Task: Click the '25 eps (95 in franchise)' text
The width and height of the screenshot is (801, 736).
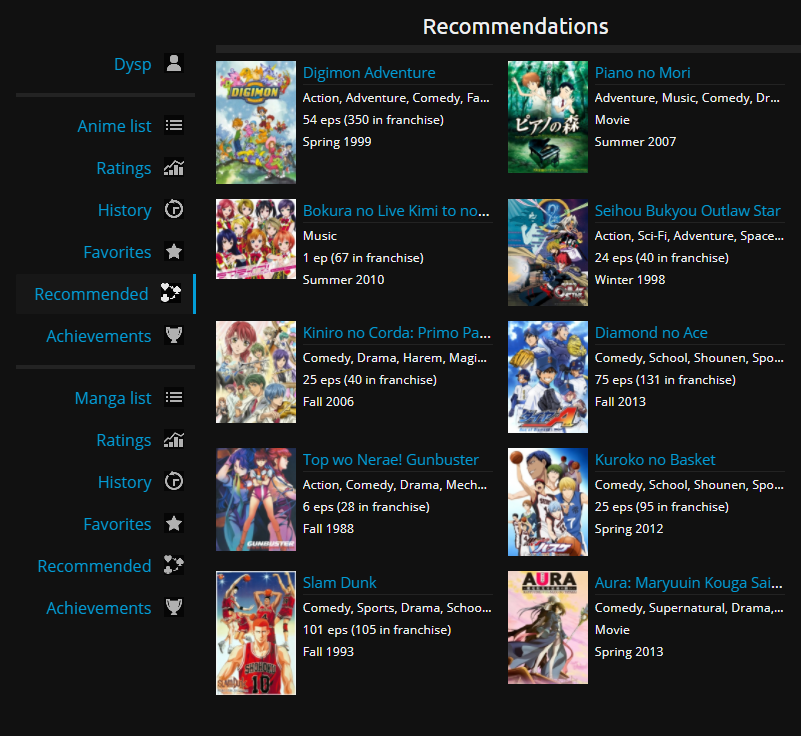Action: coord(662,507)
